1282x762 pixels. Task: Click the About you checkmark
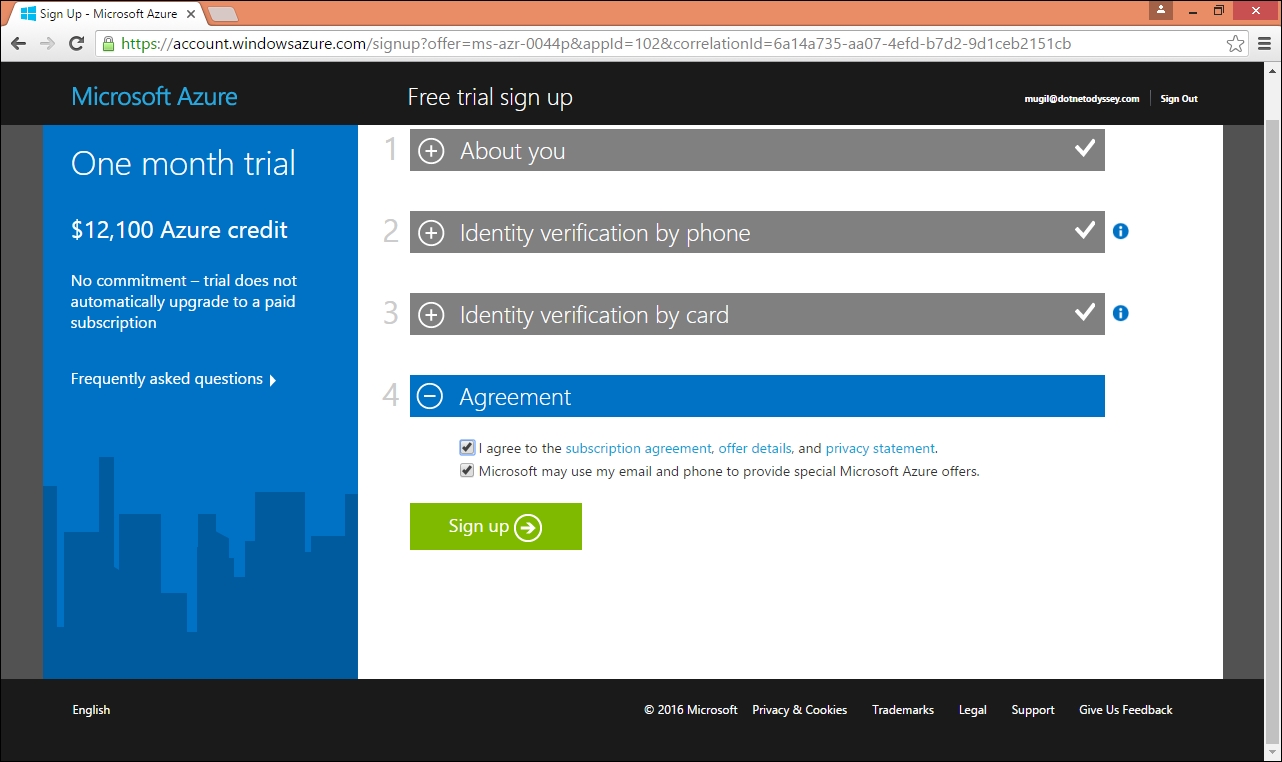[x=1084, y=148]
